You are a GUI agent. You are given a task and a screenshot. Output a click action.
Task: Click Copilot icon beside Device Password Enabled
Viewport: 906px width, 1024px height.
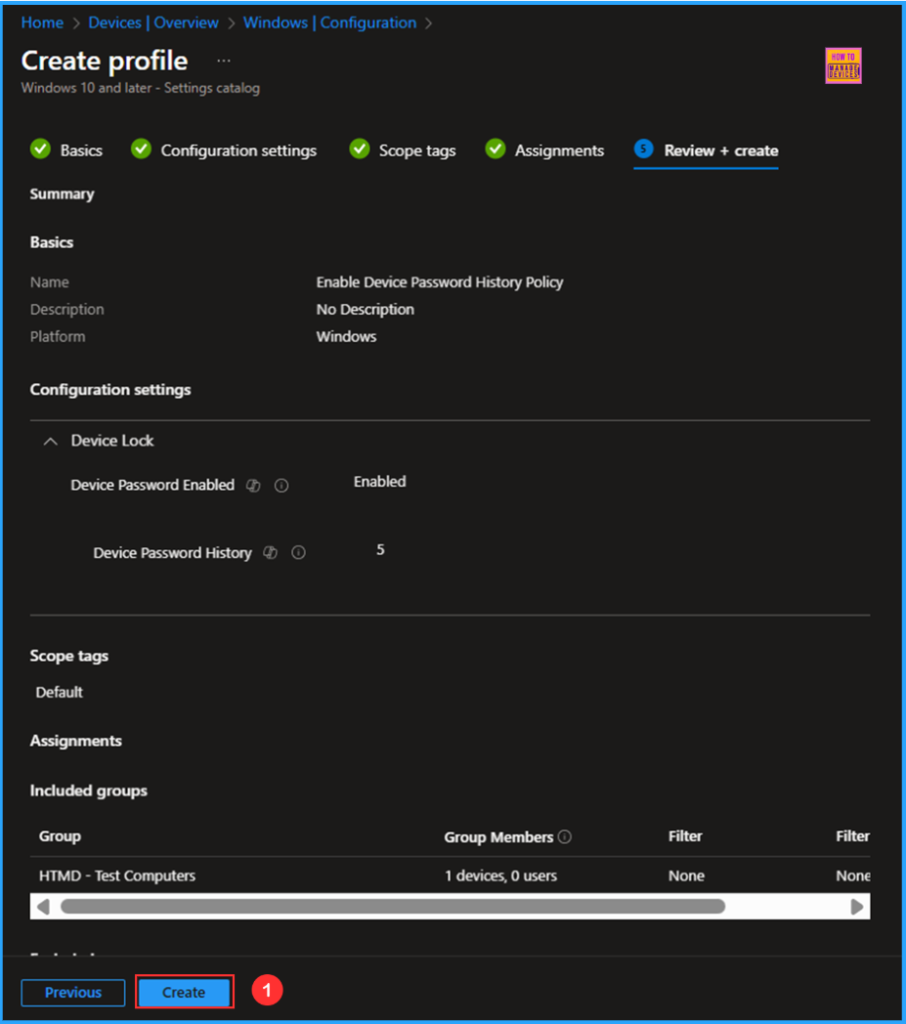[x=253, y=485]
